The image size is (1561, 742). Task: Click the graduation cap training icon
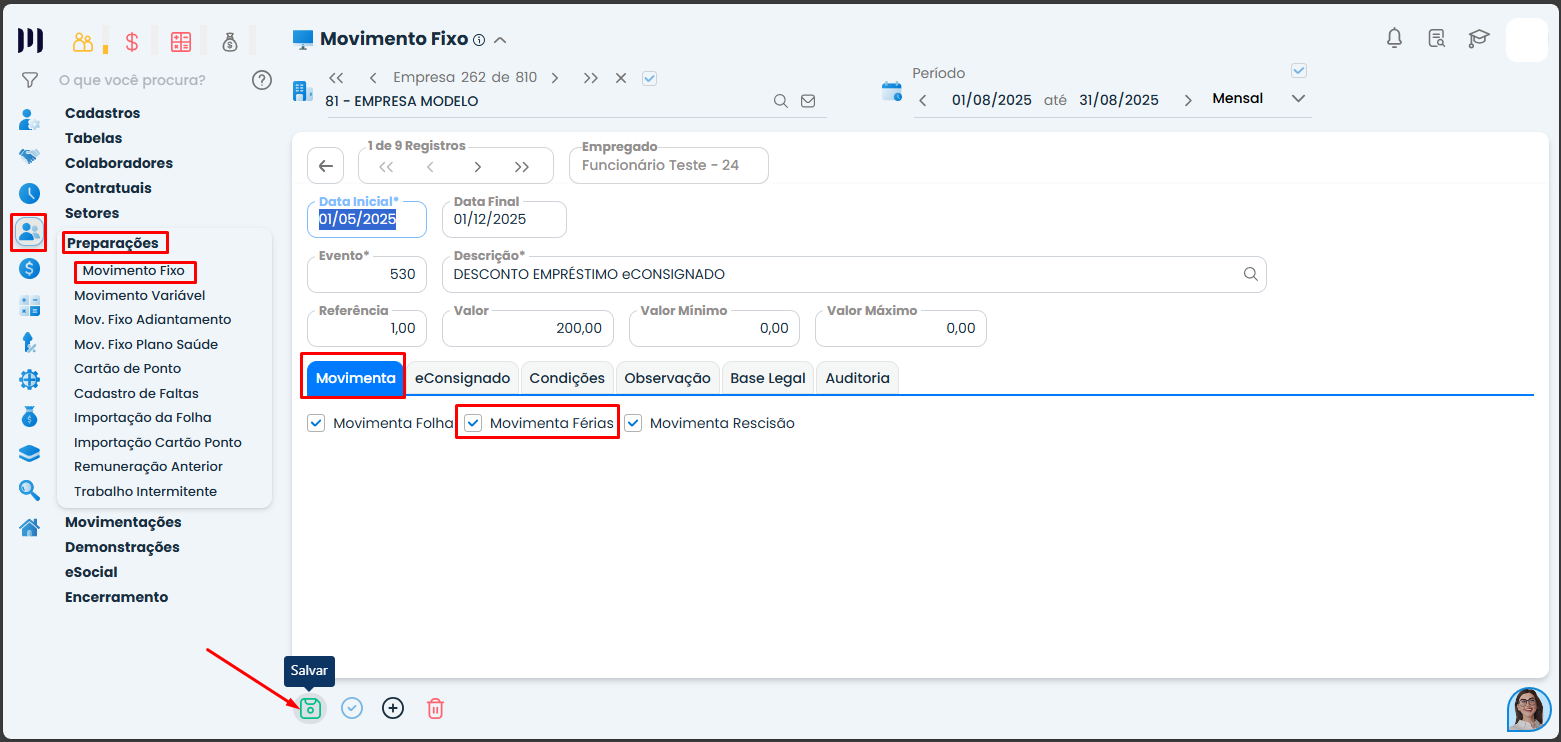tap(1478, 39)
